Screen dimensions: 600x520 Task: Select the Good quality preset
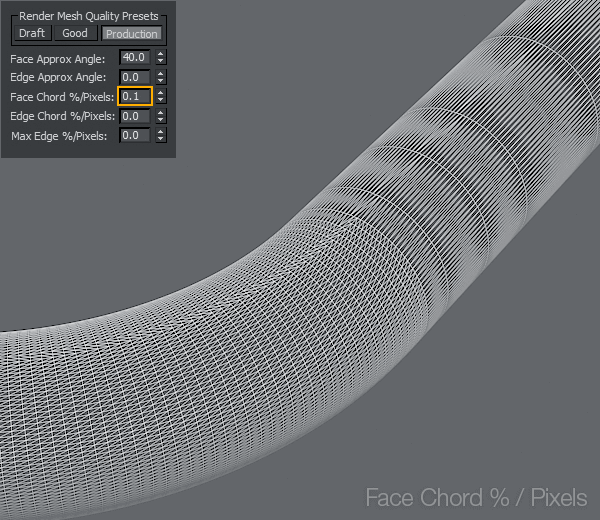click(75, 33)
